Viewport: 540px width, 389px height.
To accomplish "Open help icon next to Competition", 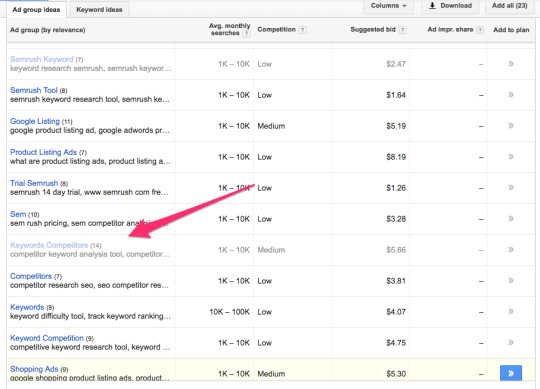I will [x=302, y=30].
